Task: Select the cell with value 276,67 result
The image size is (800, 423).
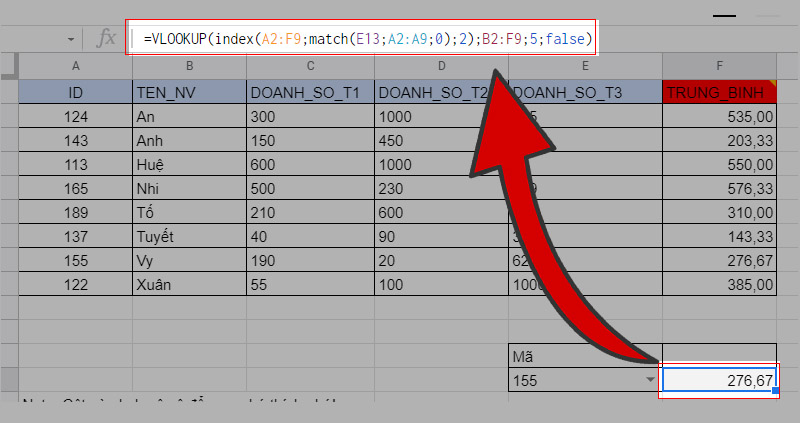Action: (x=719, y=380)
